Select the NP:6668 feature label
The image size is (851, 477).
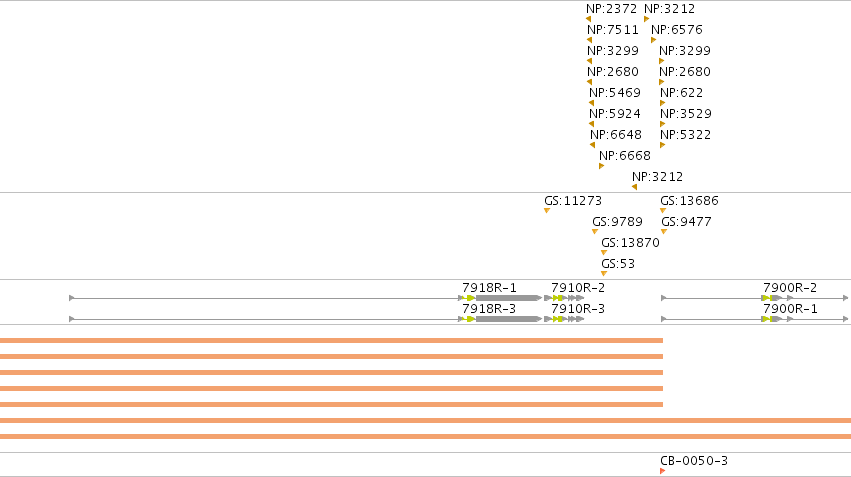[x=625, y=156]
